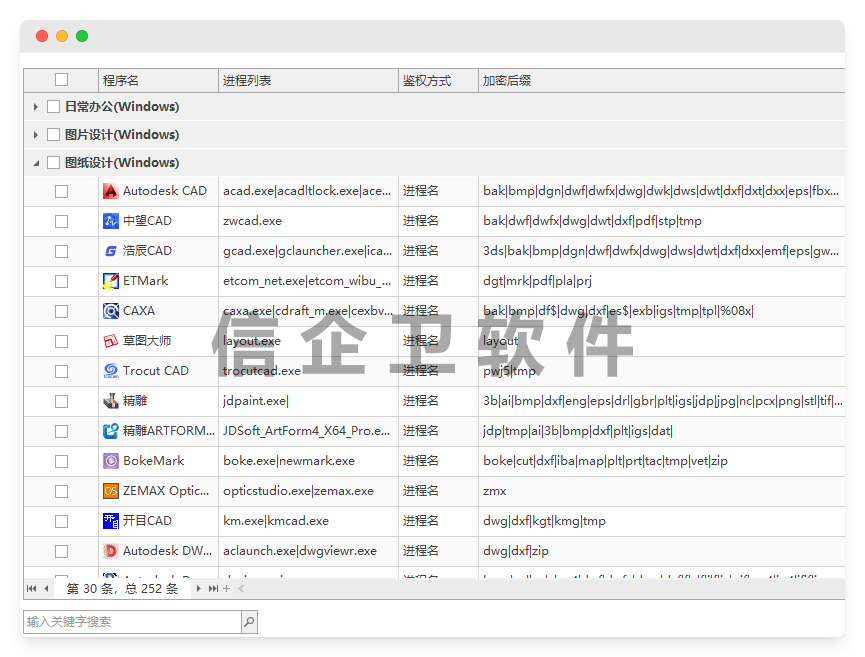Click the Trocut CAD application icon
Image resolution: width=865 pixels, height=657 pixels.
tap(110, 370)
